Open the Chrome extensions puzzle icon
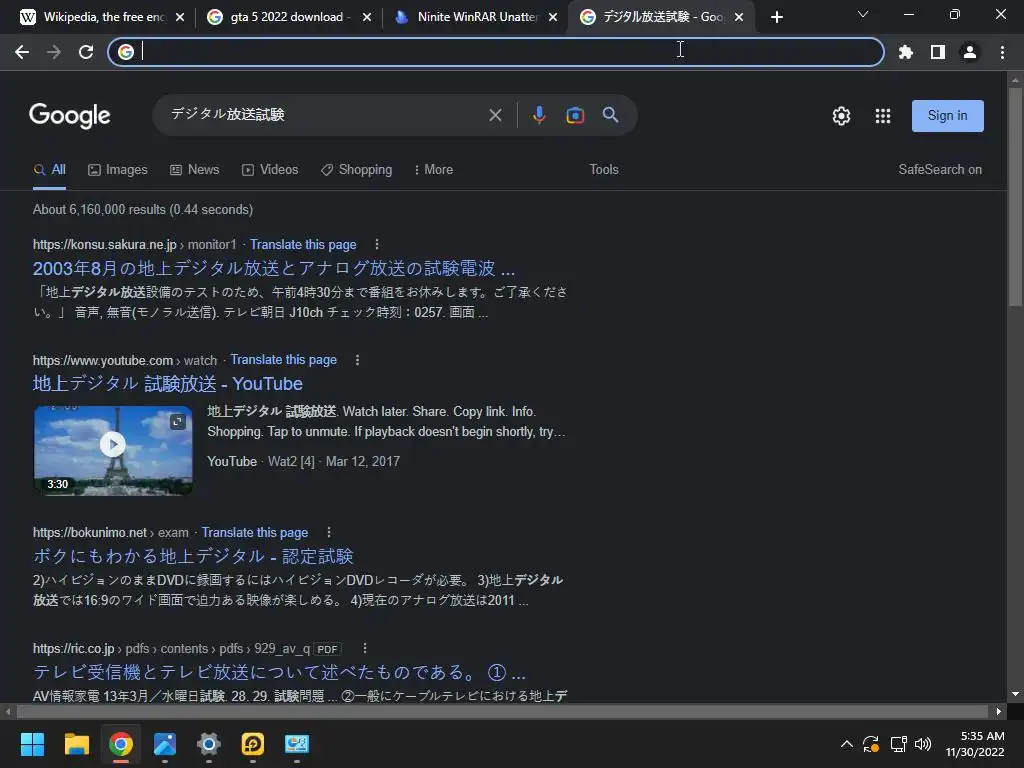The width and height of the screenshot is (1024, 768). (x=905, y=52)
